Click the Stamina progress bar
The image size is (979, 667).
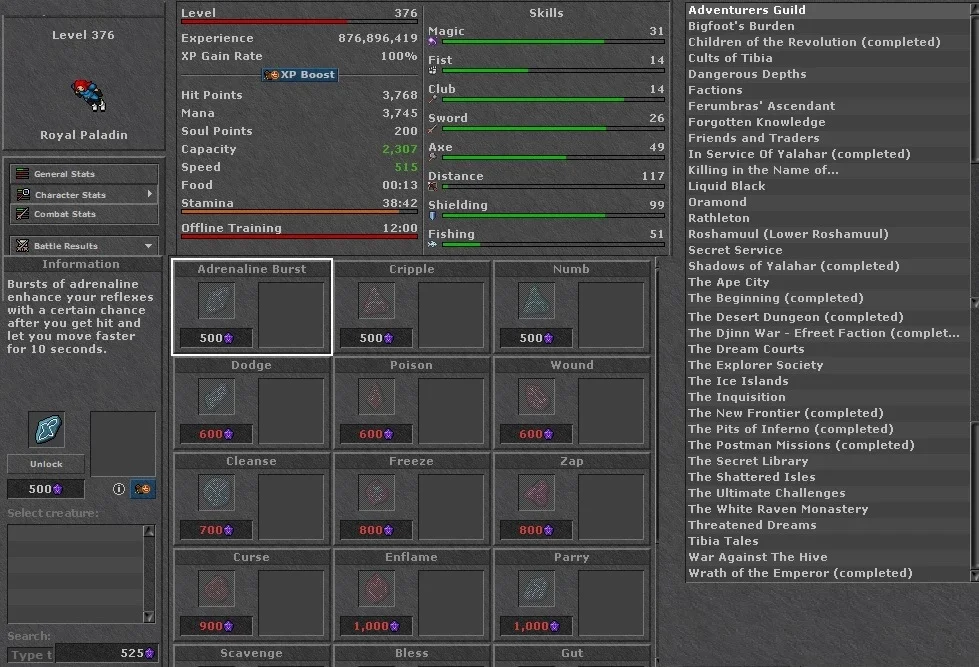(x=299, y=212)
